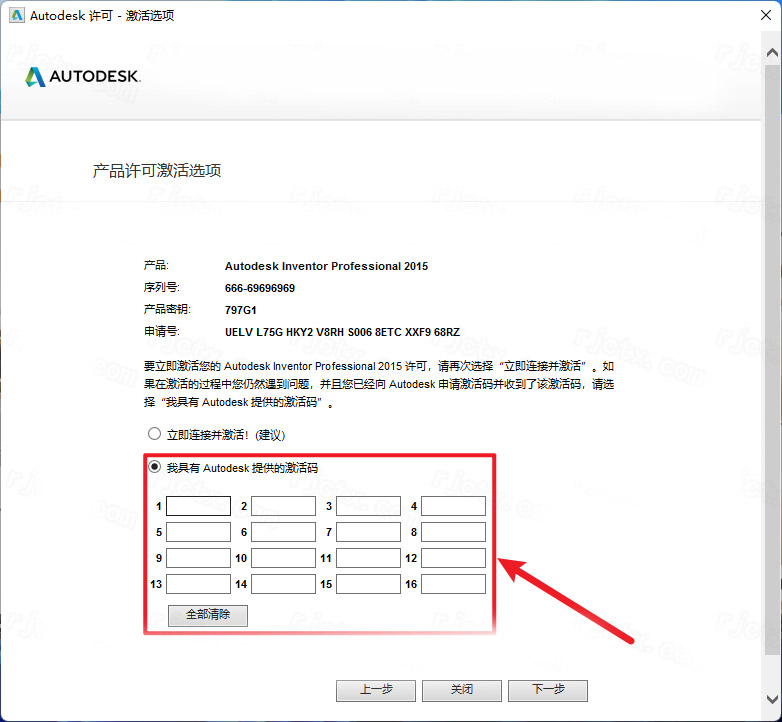Click activation code field 11

(369, 558)
